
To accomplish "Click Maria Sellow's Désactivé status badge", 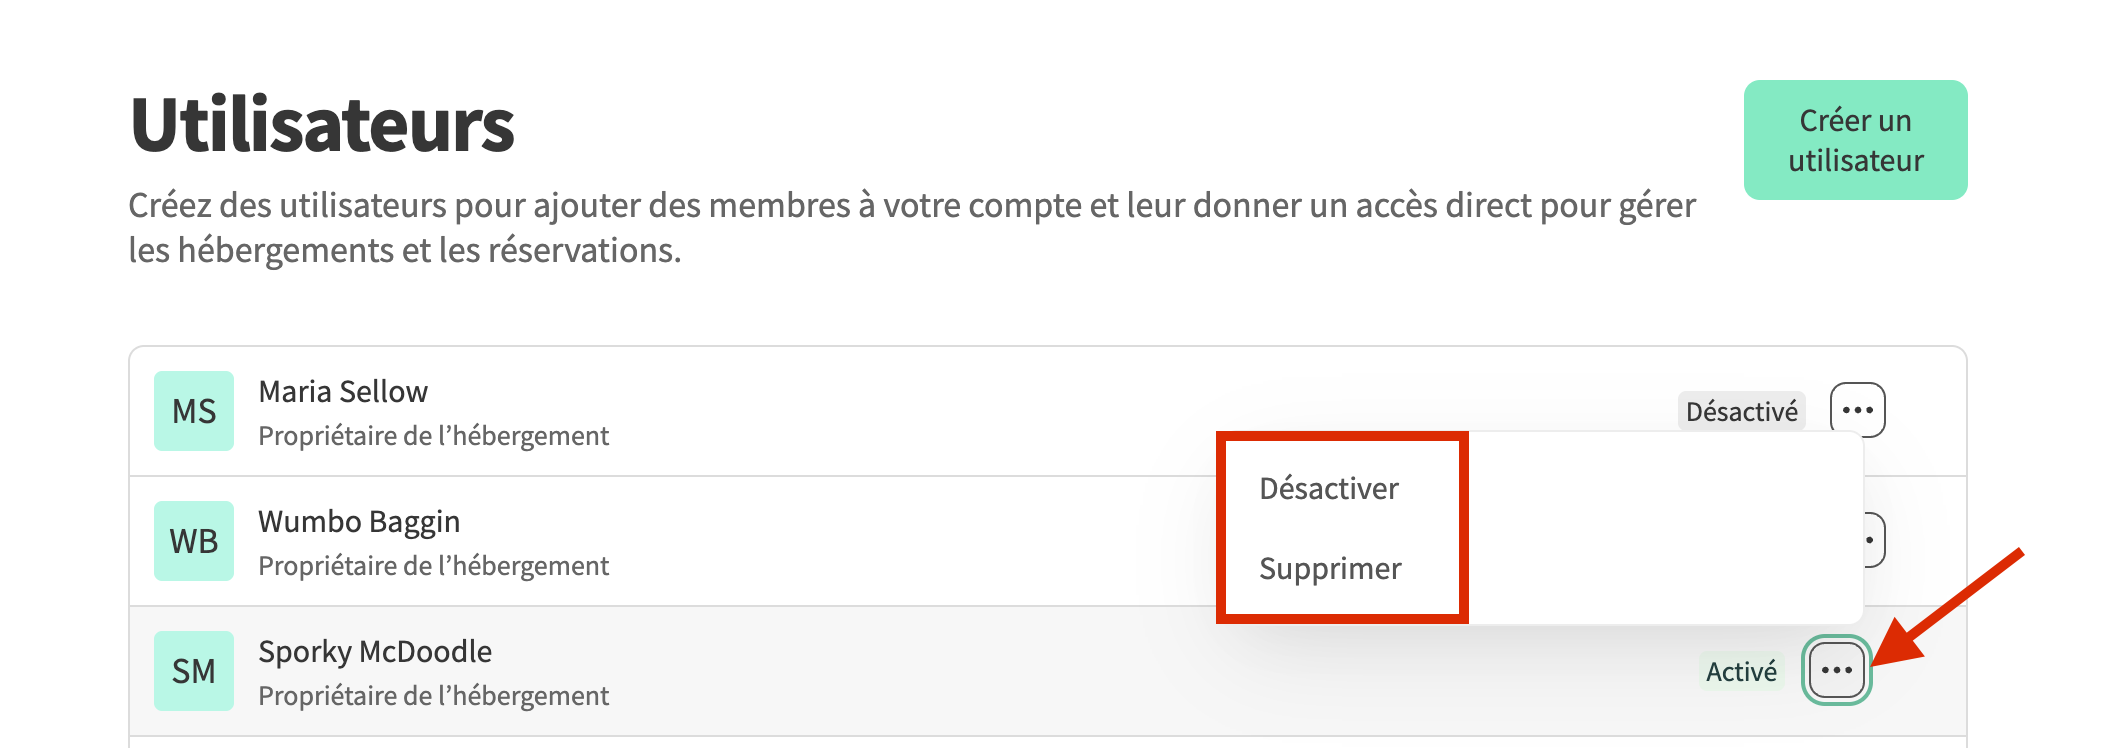I will [1741, 411].
